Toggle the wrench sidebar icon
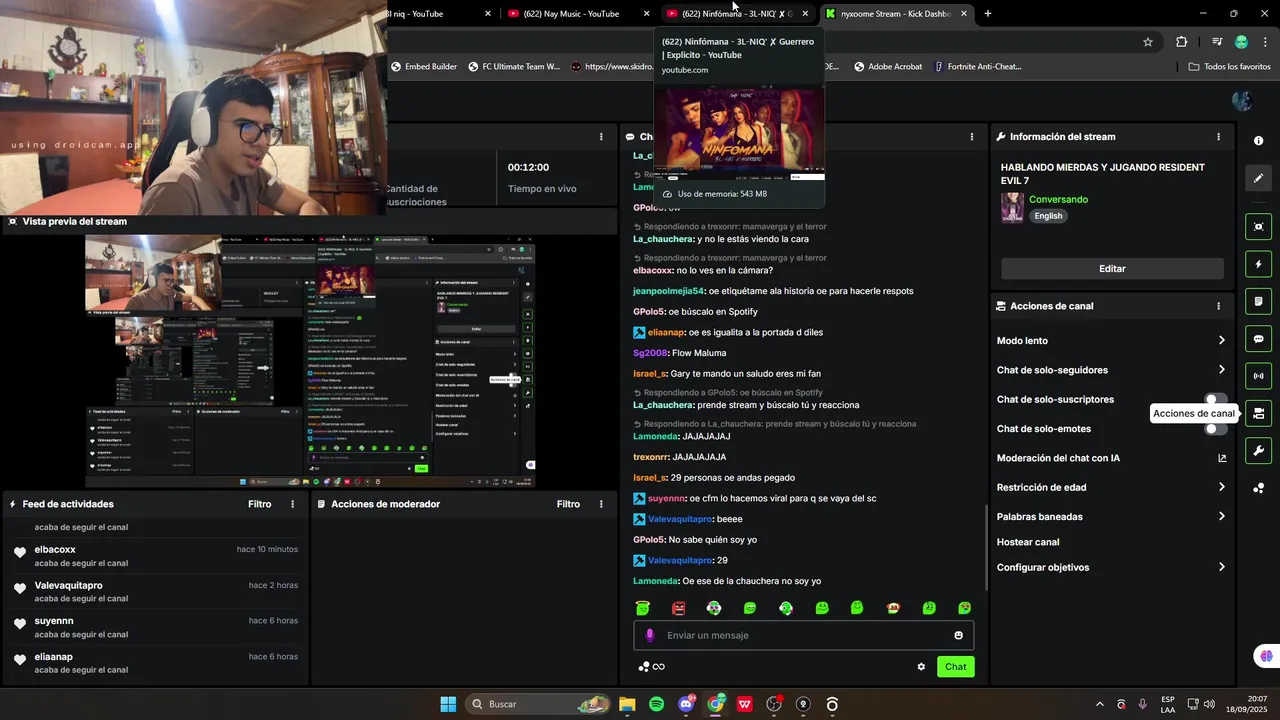This screenshot has width=1280, height=720. click(x=1258, y=450)
